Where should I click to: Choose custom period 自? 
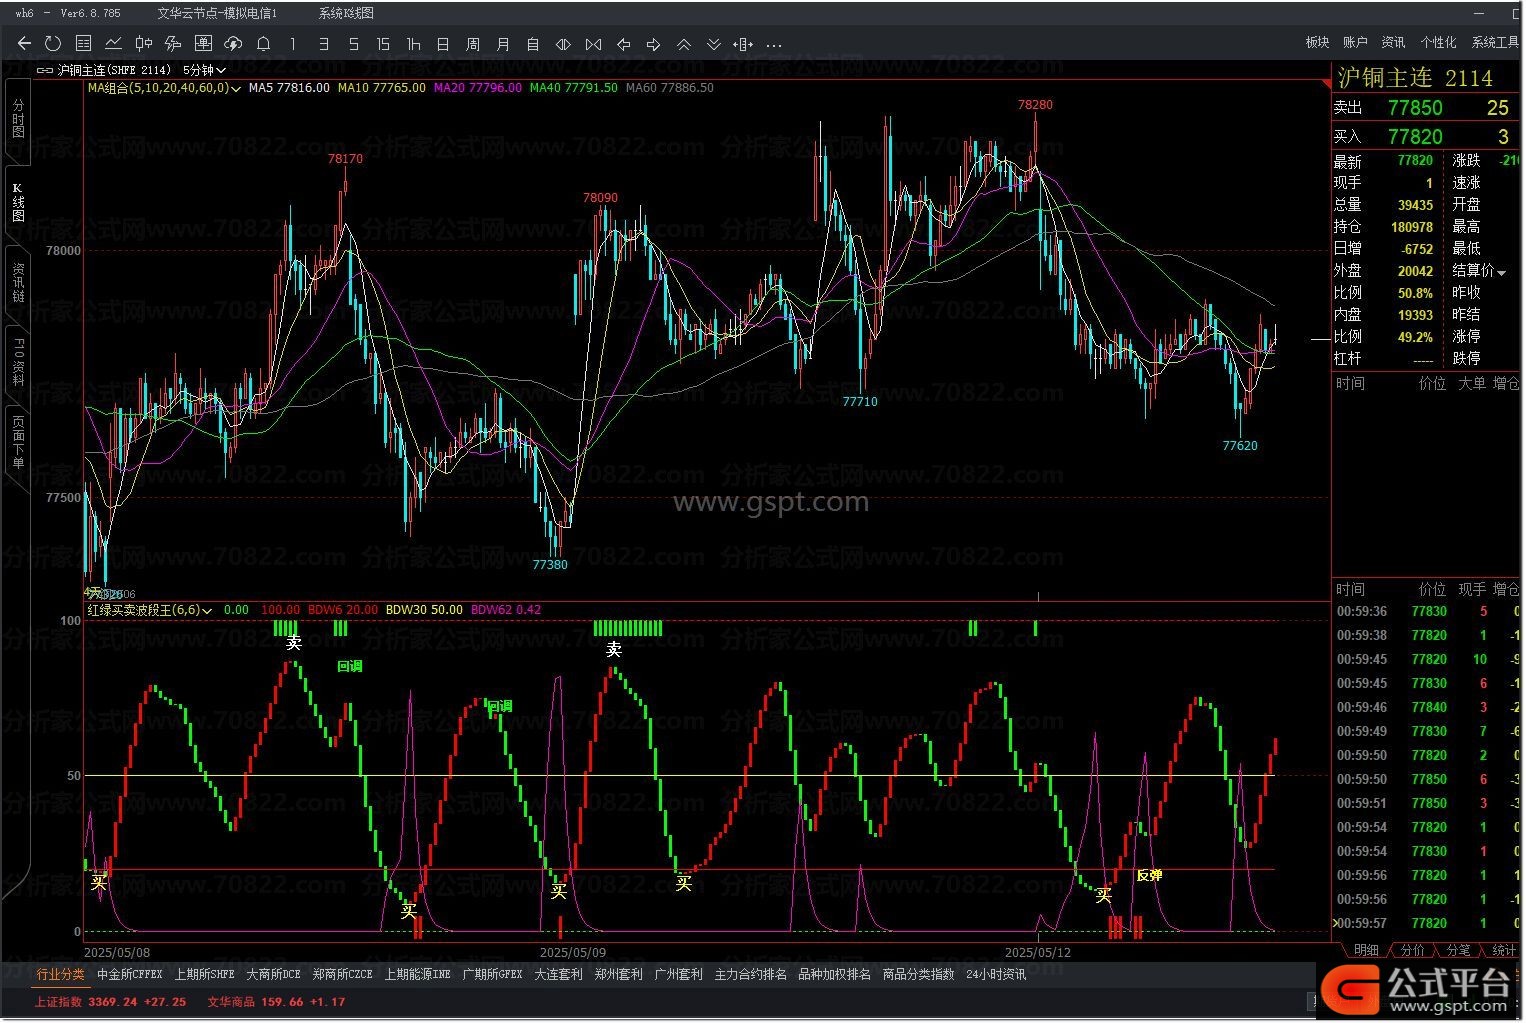click(x=533, y=44)
